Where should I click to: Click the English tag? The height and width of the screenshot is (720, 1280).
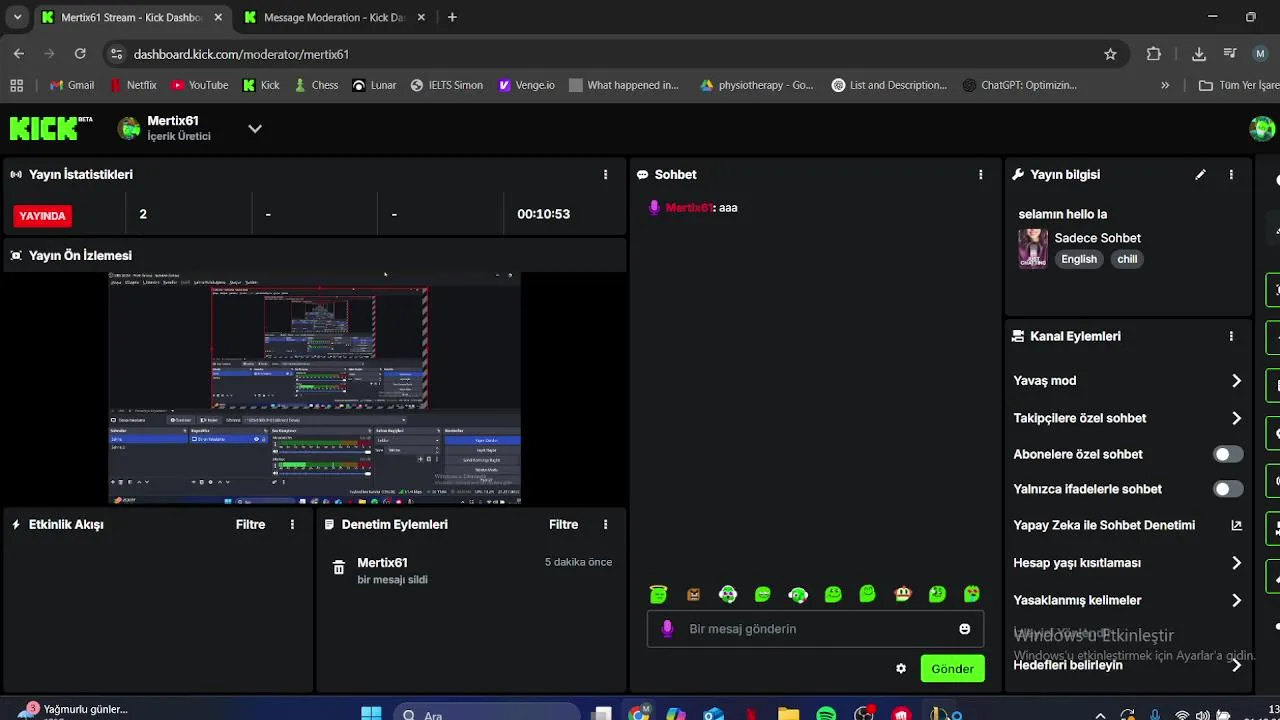(x=1079, y=259)
